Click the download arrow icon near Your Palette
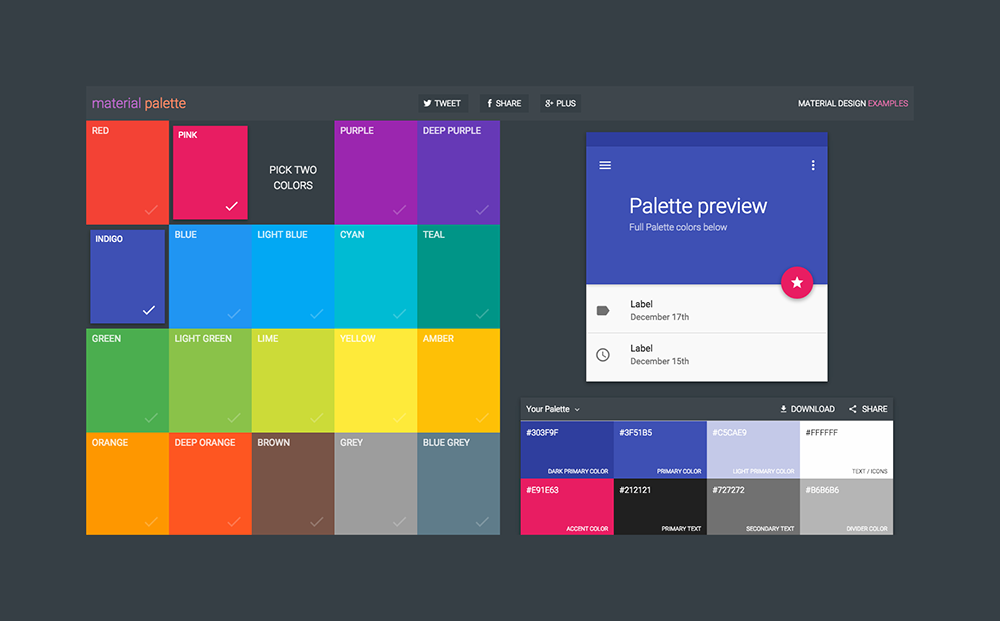 [x=784, y=409]
